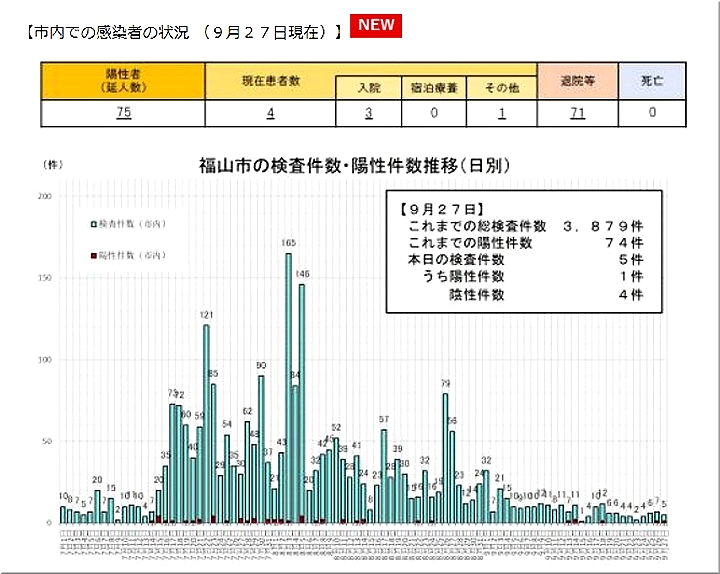This screenshot has width=720, height=574.
Task: Click the bar labeled 79
Action: tap(445, 455)
